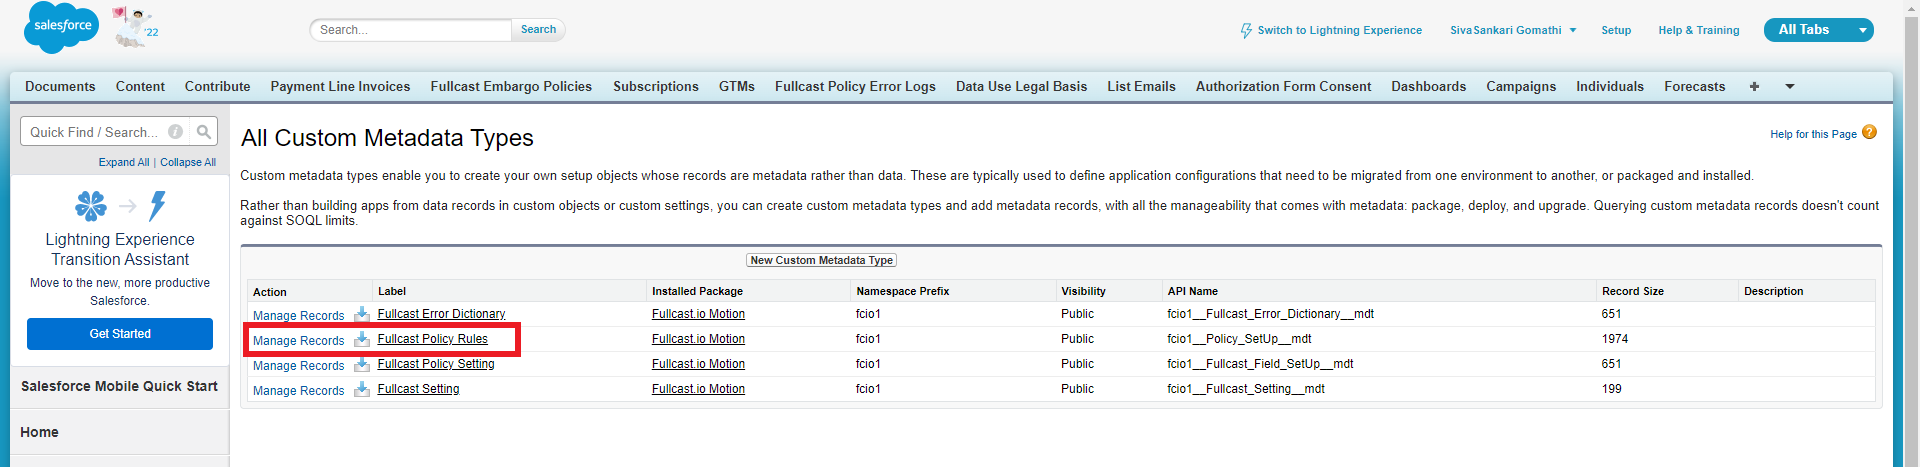Viewport: 1920px width, 467px height.
Task: Open the Fullcast Error Dictionary label link
Action: (x=441, y=314)
